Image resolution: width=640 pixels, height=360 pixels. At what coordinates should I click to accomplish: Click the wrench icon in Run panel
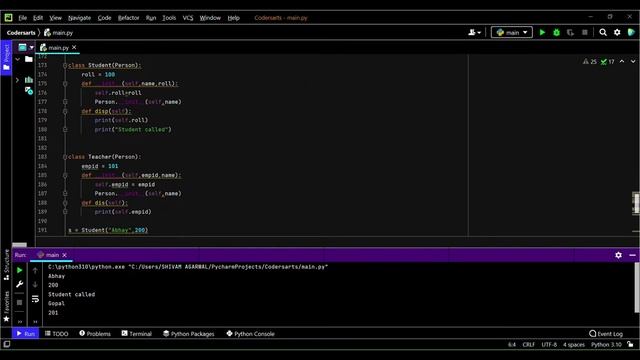coord(19,284)
